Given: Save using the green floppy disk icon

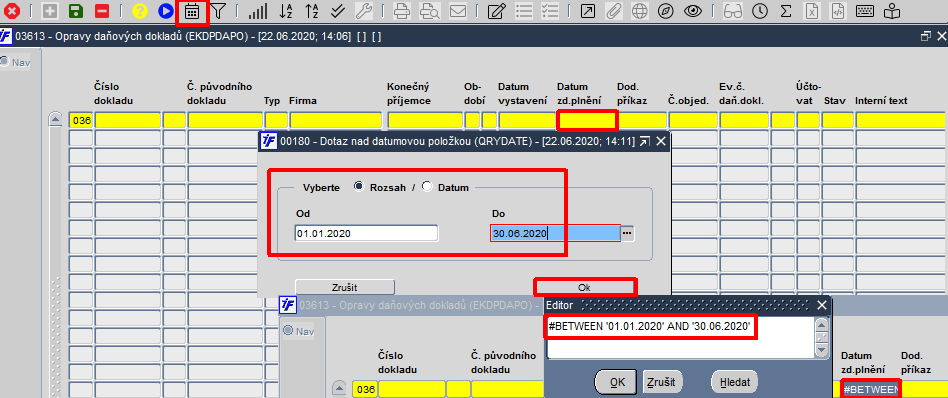Looking at the screenshot, I should (75, 11).
